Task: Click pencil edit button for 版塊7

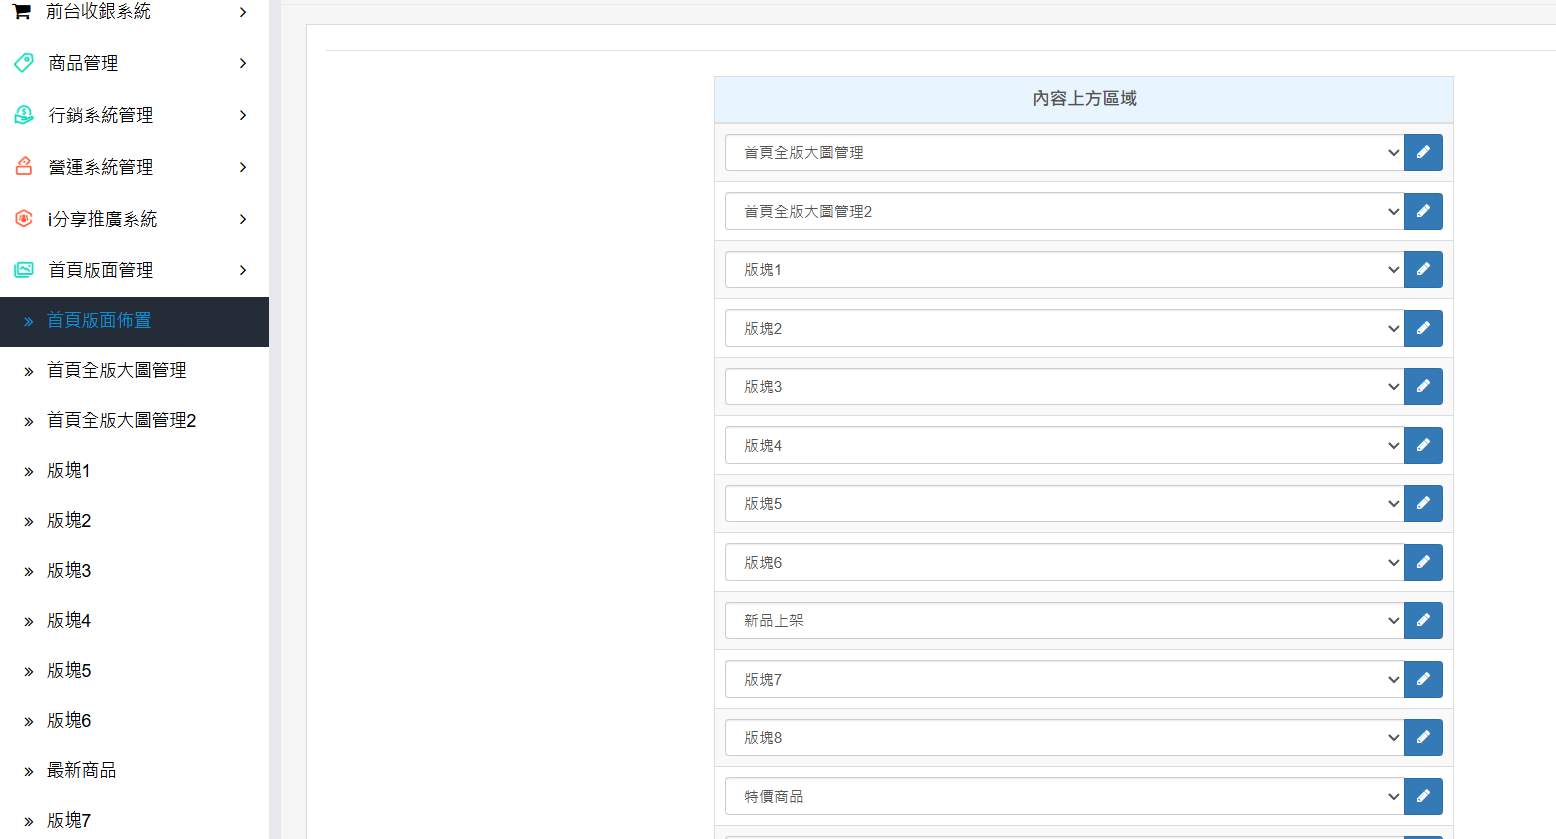Action: coord(1423,679)
